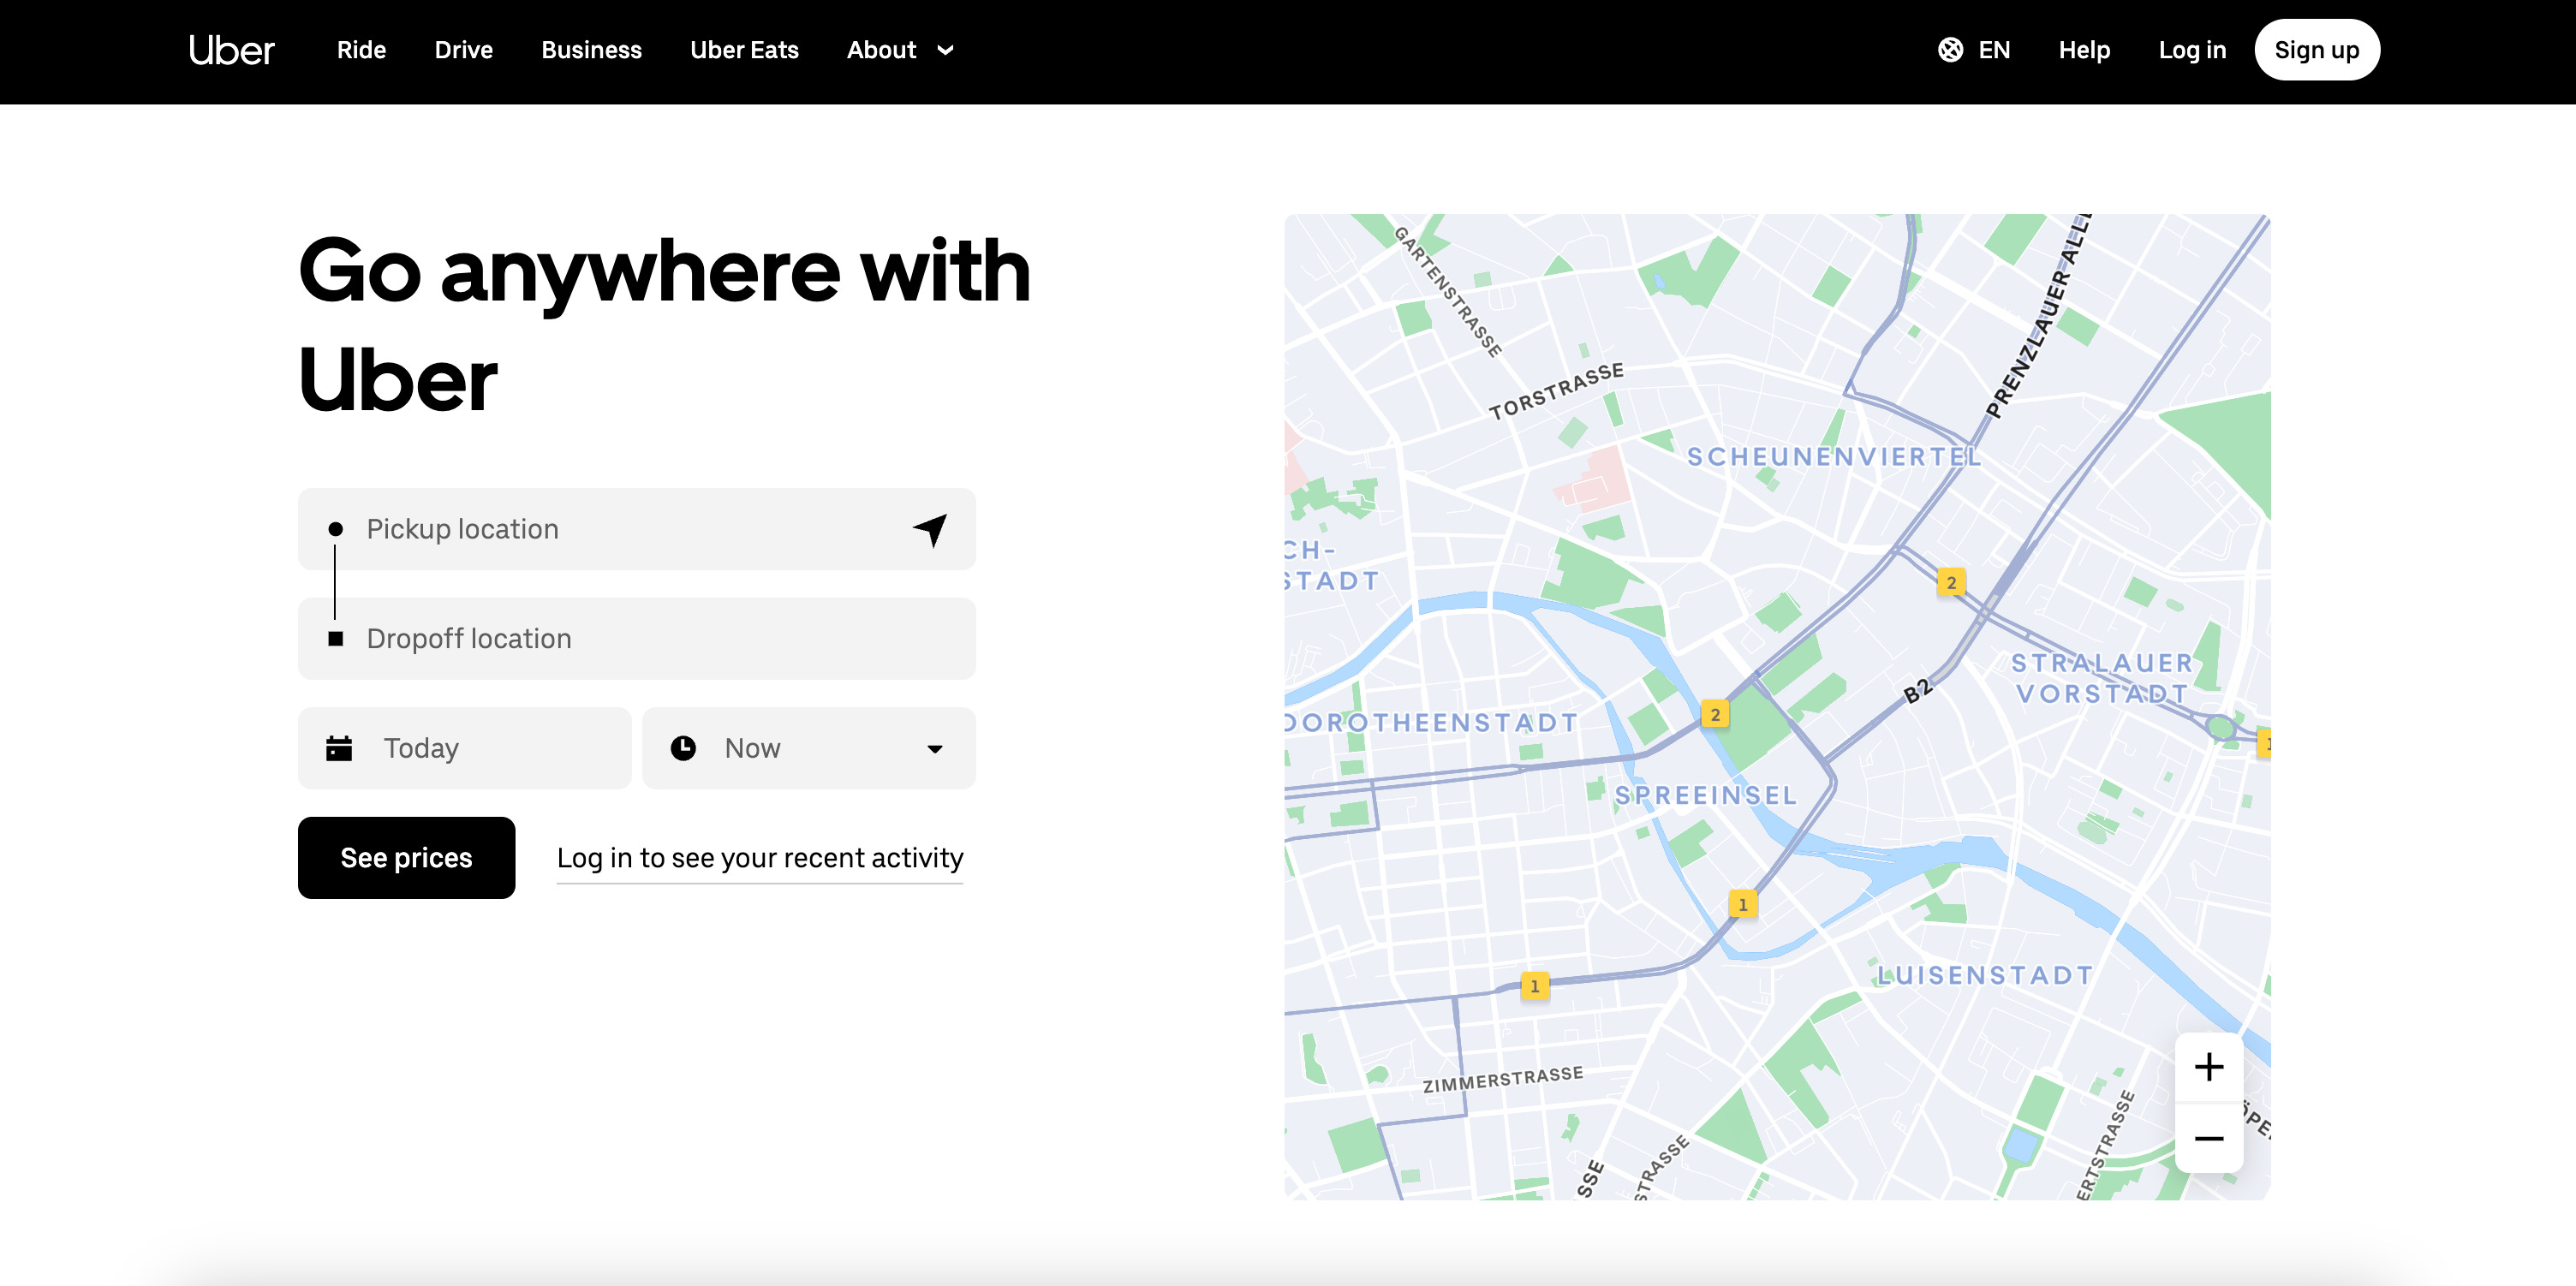Go to Uber Eats in navigation
This screenshot has height=1286, width=2576.
click(x=744, y=50)
